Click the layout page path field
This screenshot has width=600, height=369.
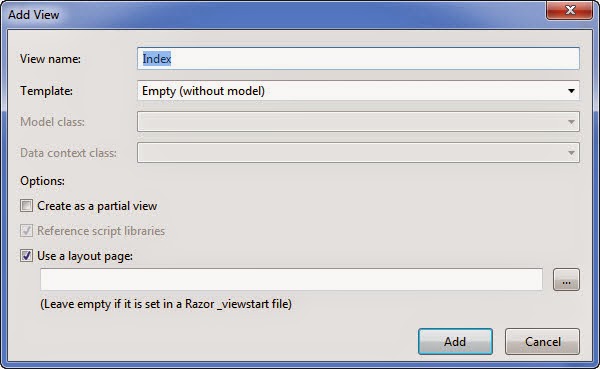(292, 279)
